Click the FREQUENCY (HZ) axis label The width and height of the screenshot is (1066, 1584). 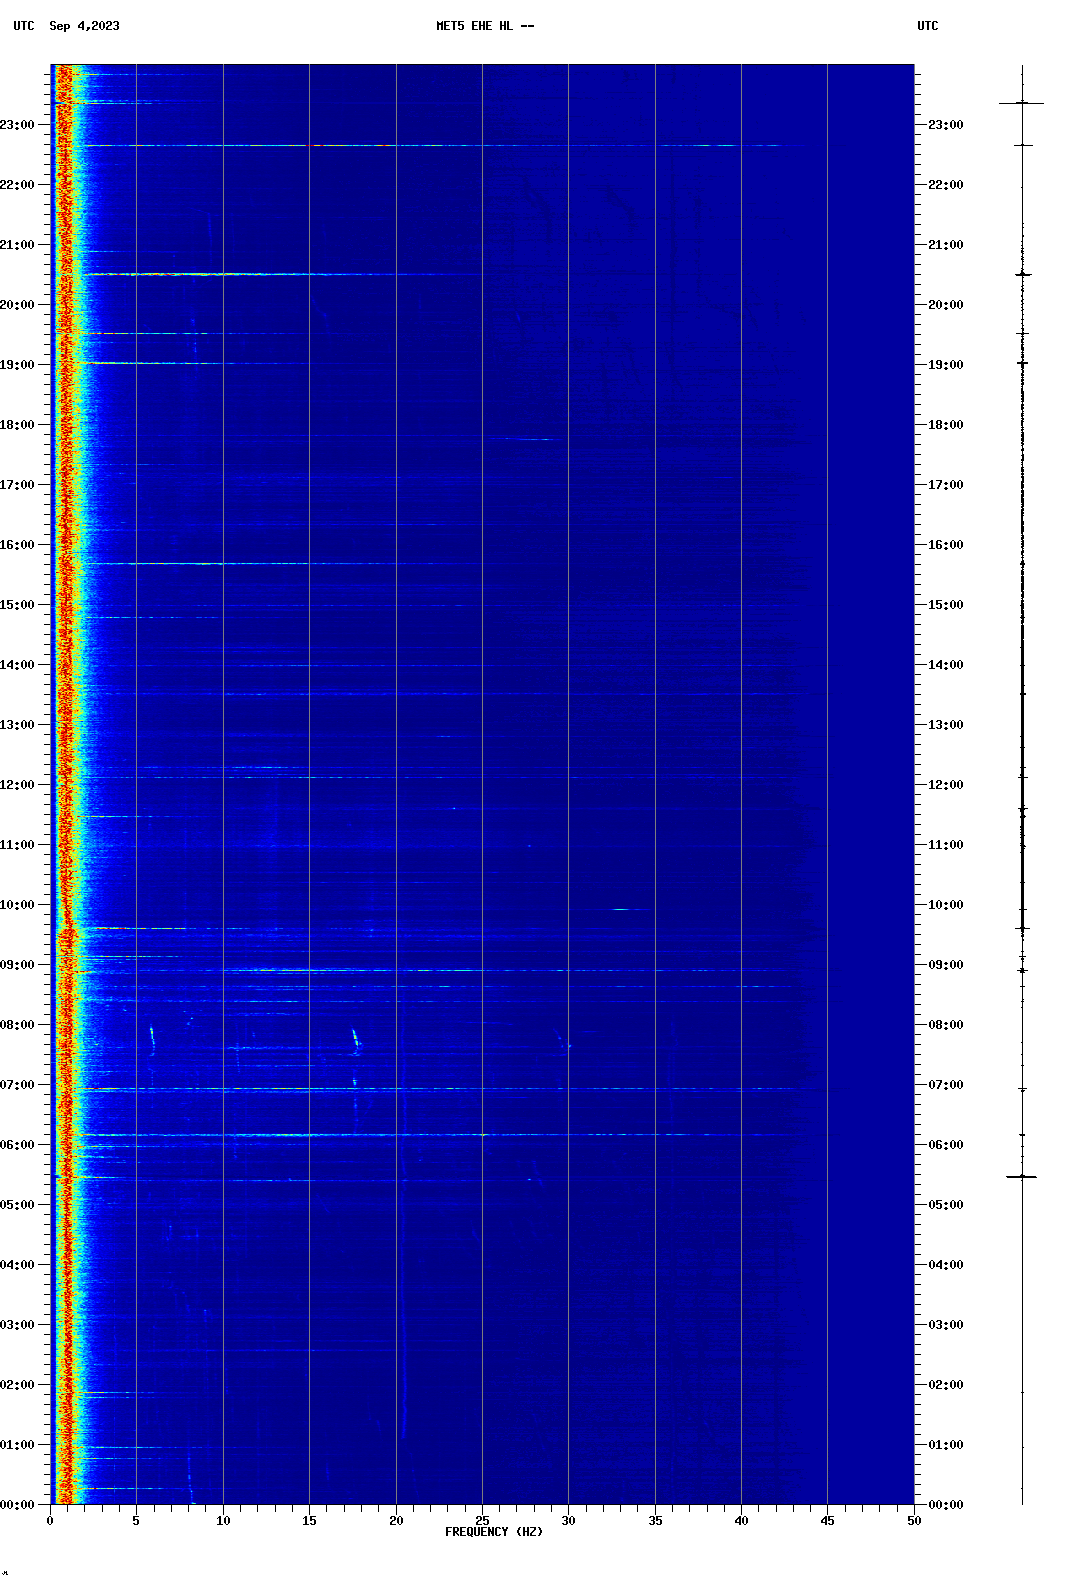pos(494,1532)
